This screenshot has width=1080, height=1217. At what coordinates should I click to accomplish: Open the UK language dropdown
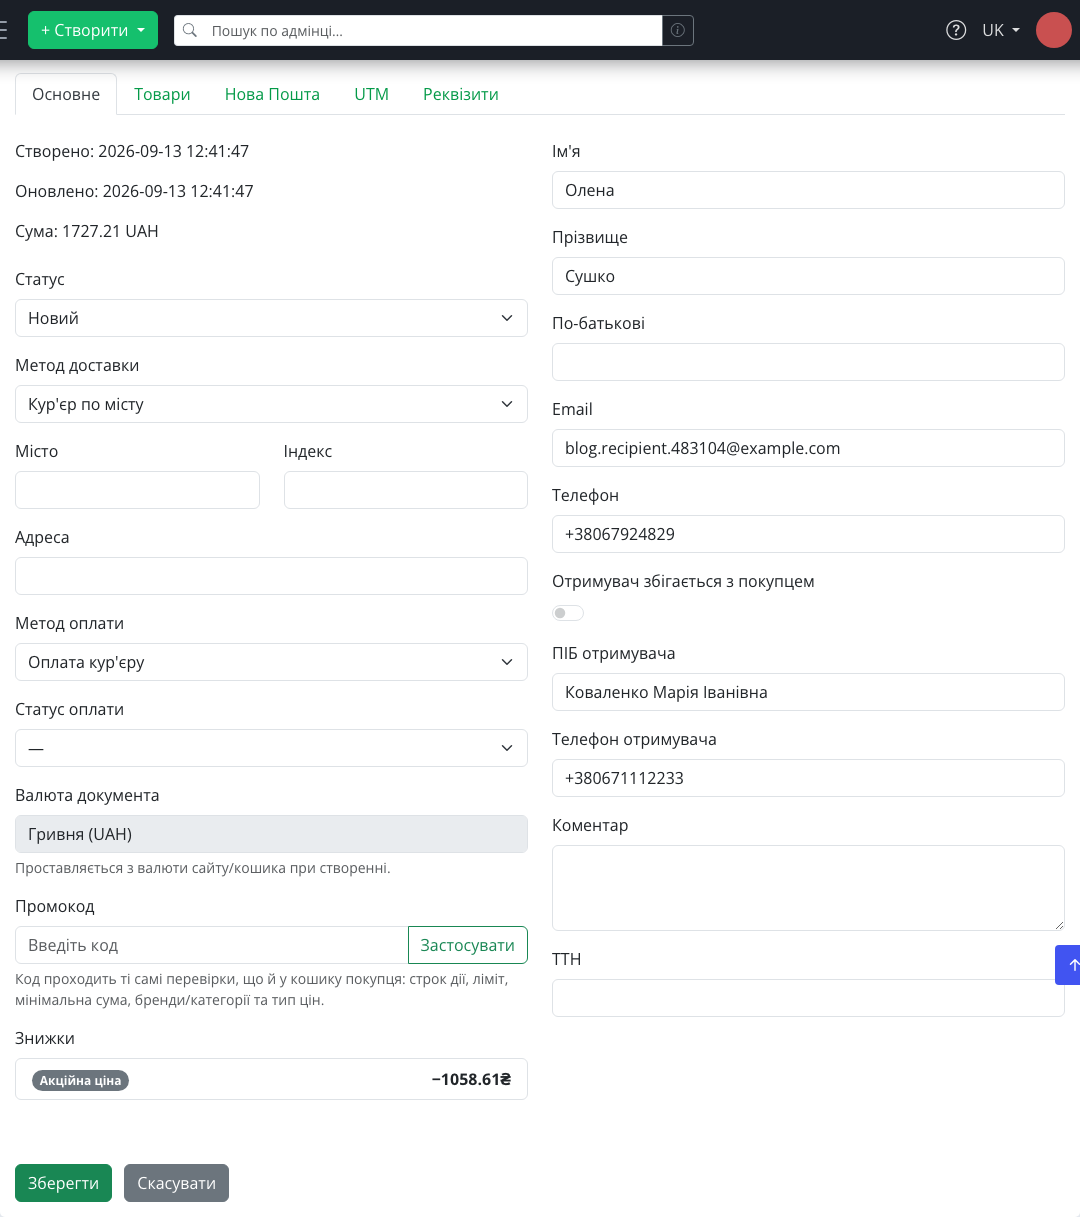click(1001, 30)
